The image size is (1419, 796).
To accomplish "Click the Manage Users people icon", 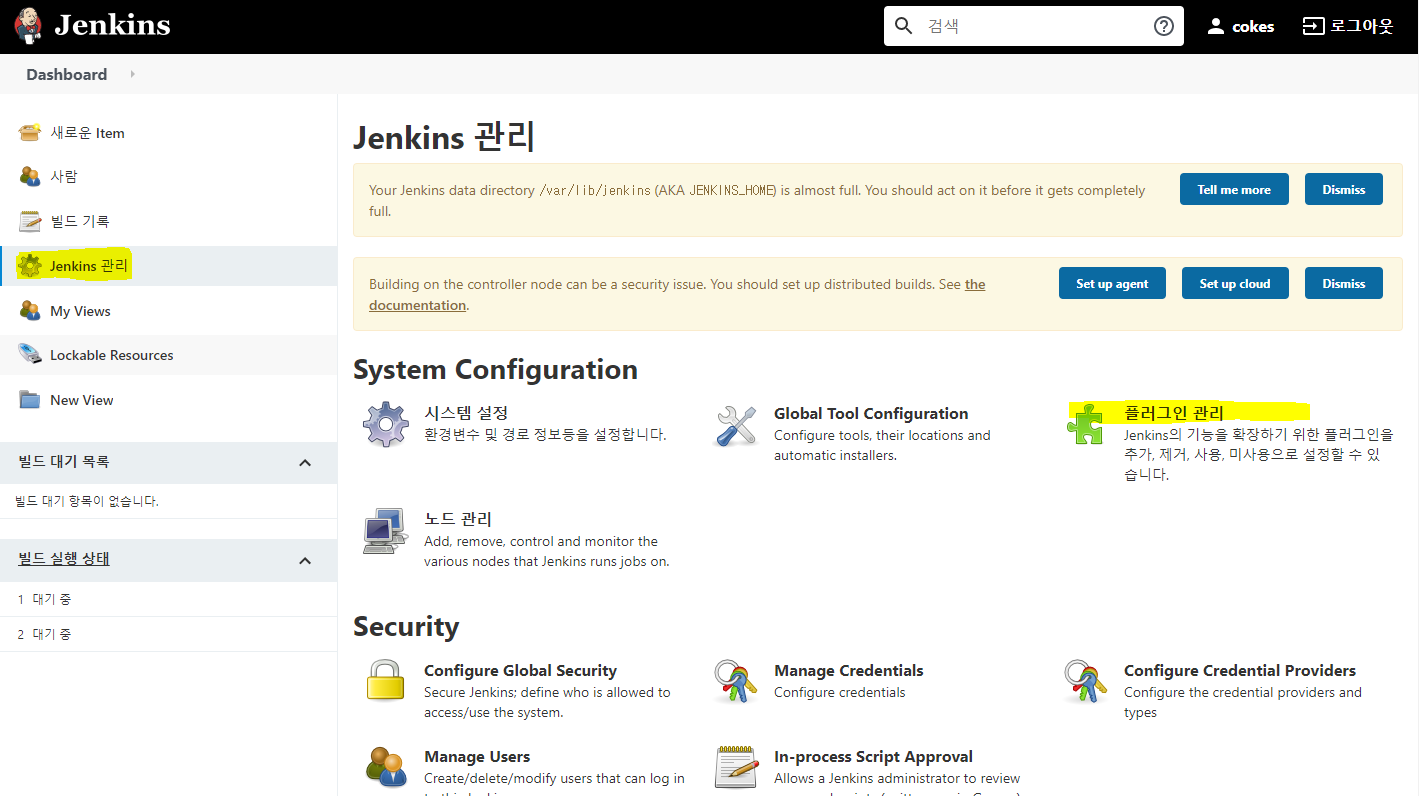I will click(x=386, y=767).
